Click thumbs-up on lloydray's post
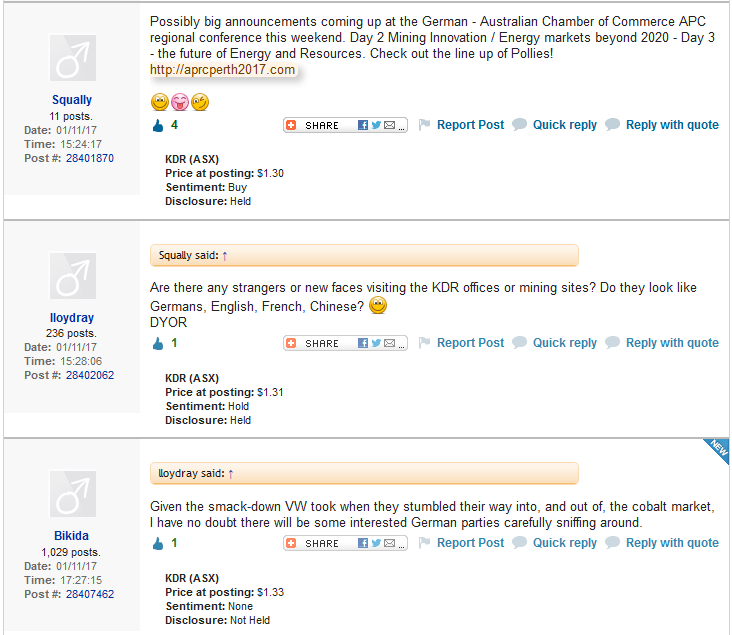 pos(157,344)
